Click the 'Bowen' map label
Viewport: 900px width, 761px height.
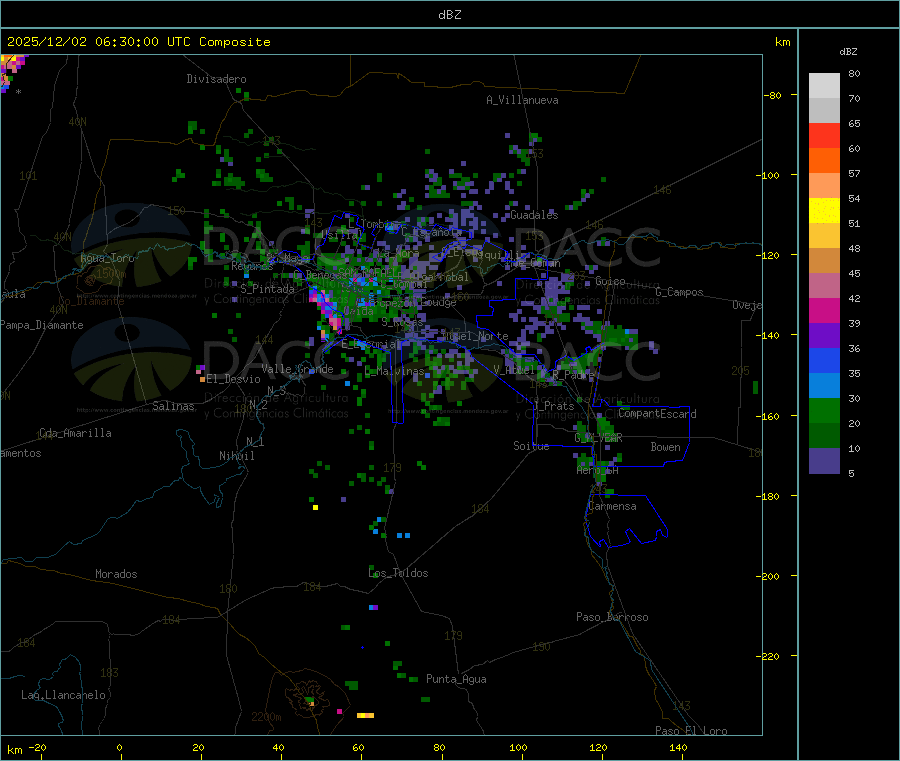[x=665, y=447]
